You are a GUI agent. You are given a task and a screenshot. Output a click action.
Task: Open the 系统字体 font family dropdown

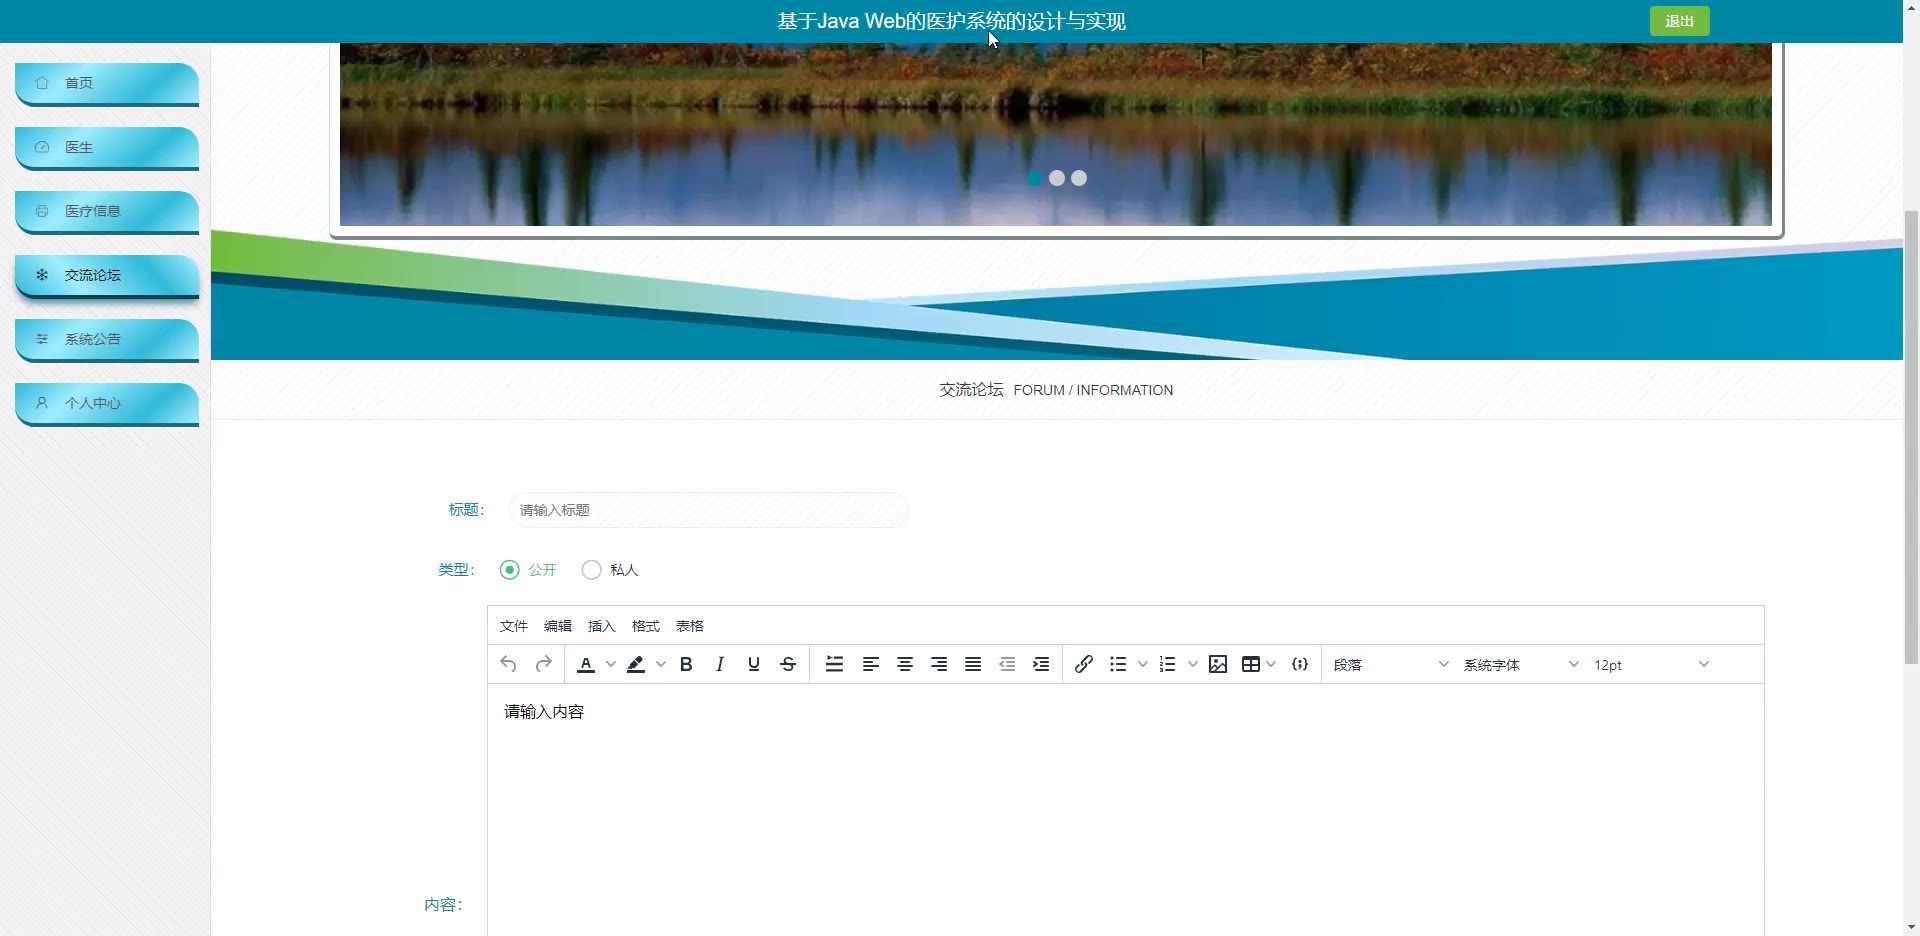pos(1521,665)
